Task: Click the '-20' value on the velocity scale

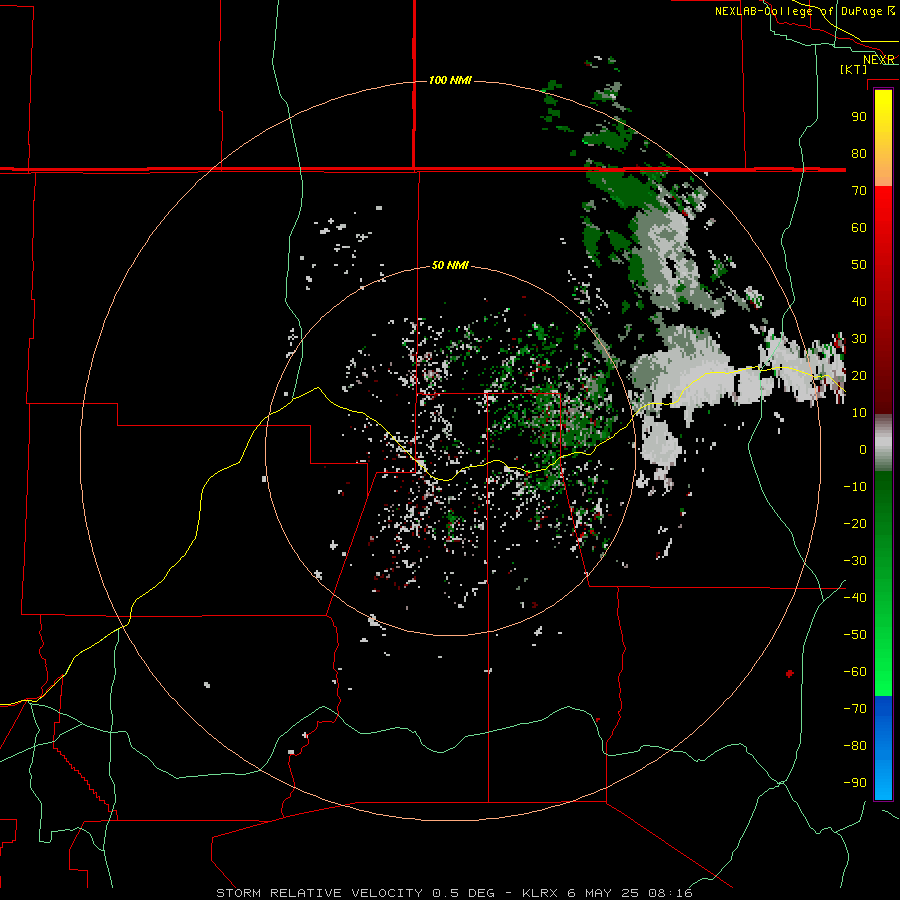Action: click(855, 524)
